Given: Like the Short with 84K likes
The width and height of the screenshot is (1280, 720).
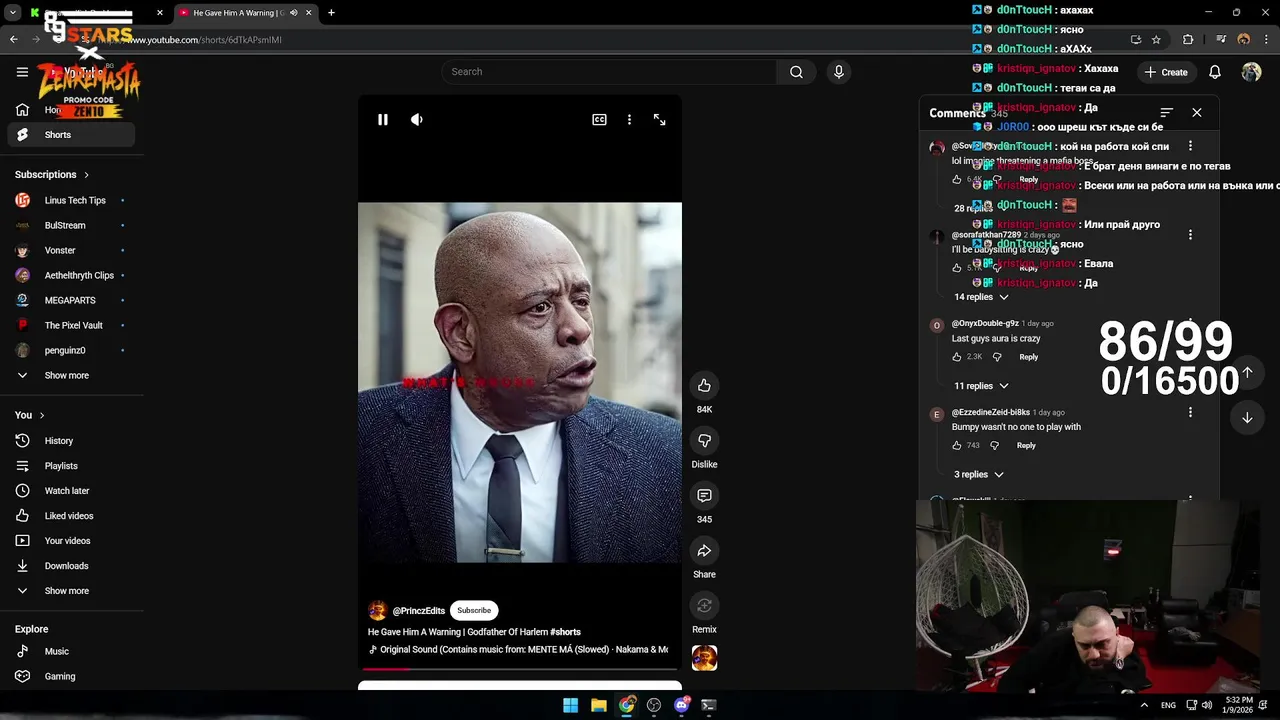Looking at the screenshot, I should coord(704,386).
